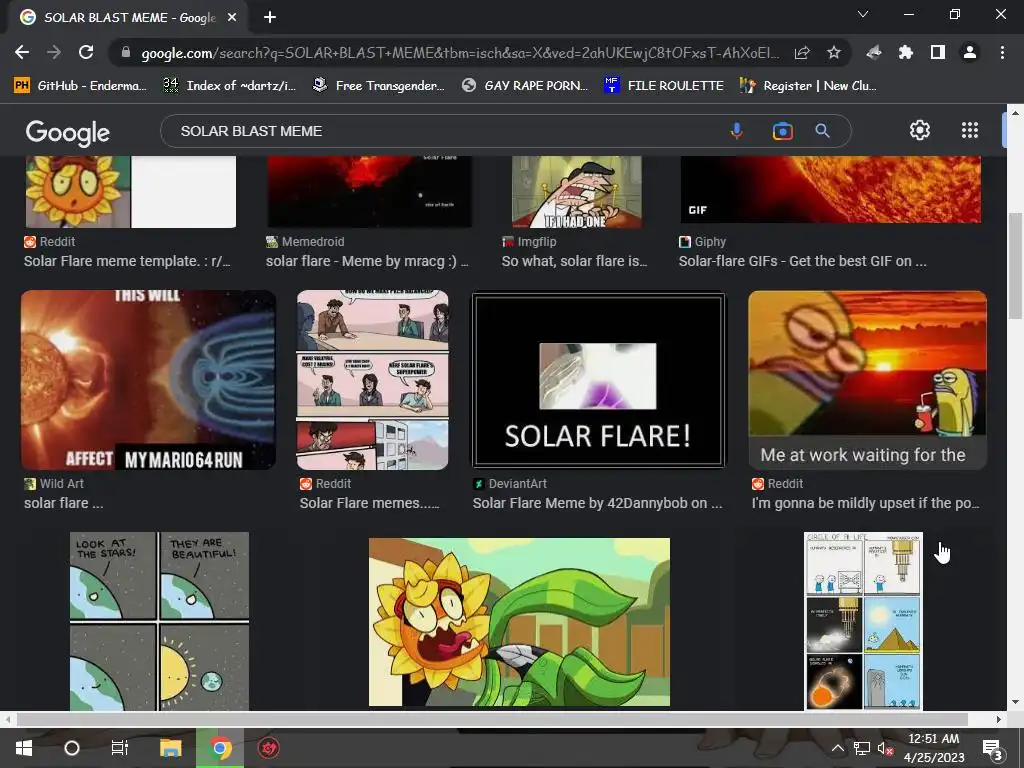Click the Google logo

pos(68,133)
